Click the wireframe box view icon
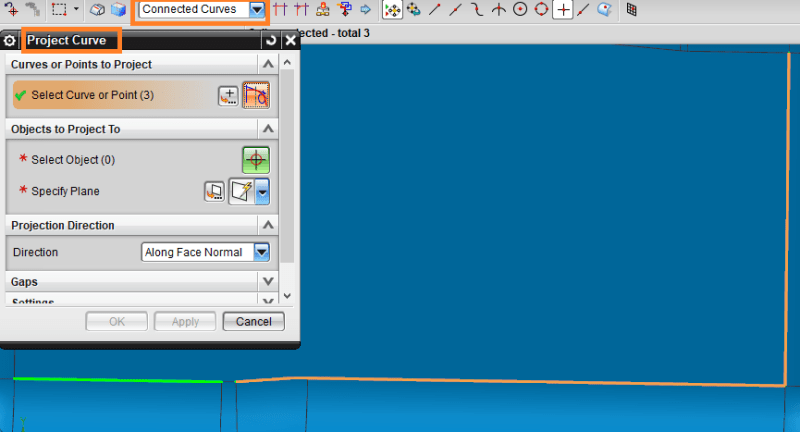 (x=97, y=9)
